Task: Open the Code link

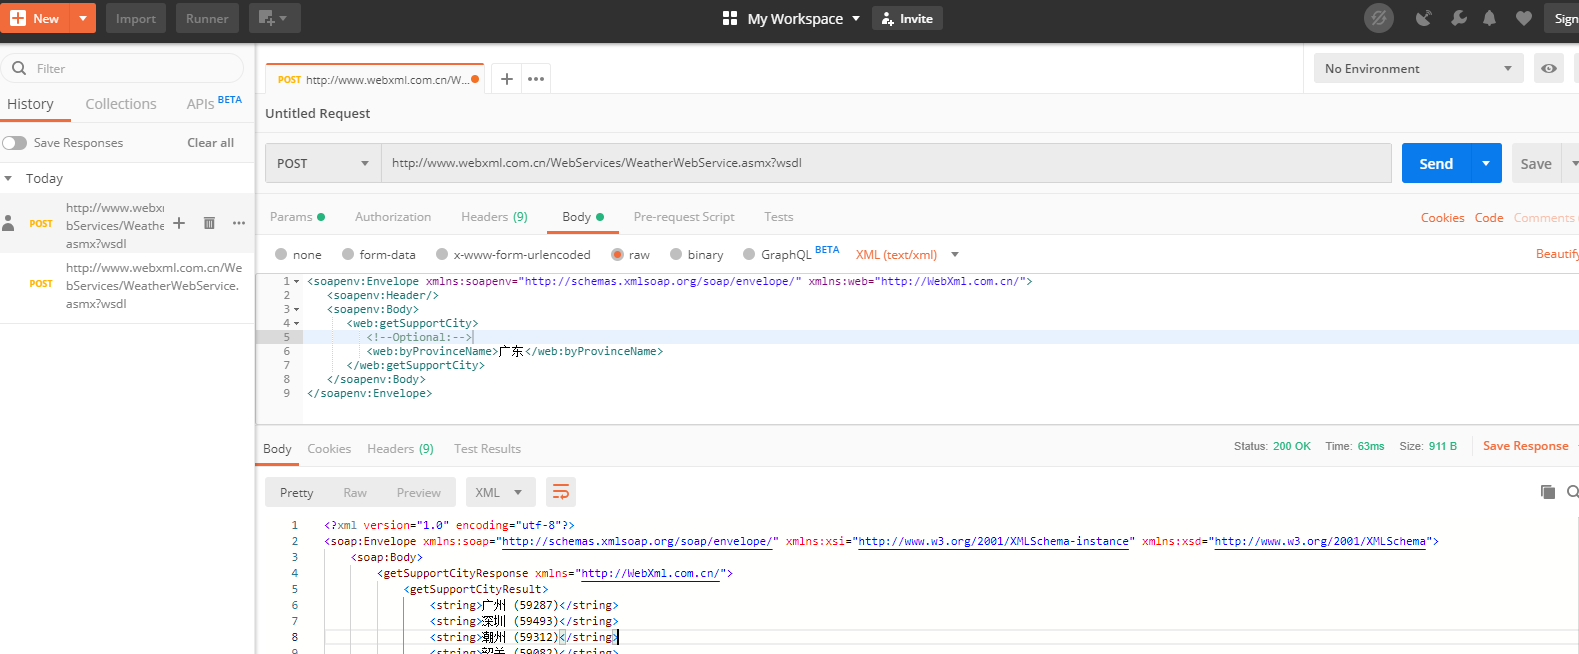Action: (x=1489, y=218)
